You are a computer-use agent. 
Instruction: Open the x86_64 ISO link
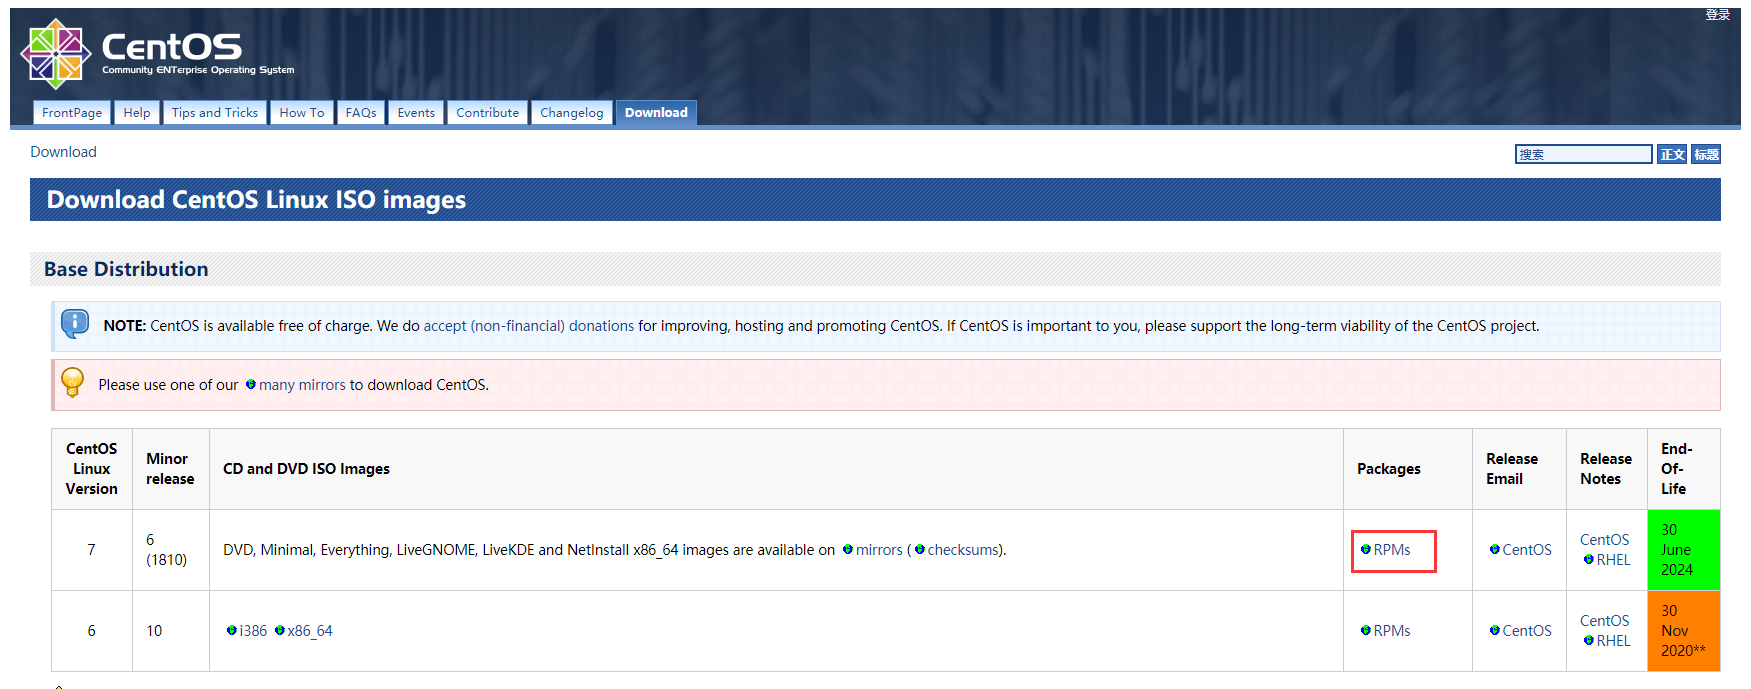click(310, 631)
